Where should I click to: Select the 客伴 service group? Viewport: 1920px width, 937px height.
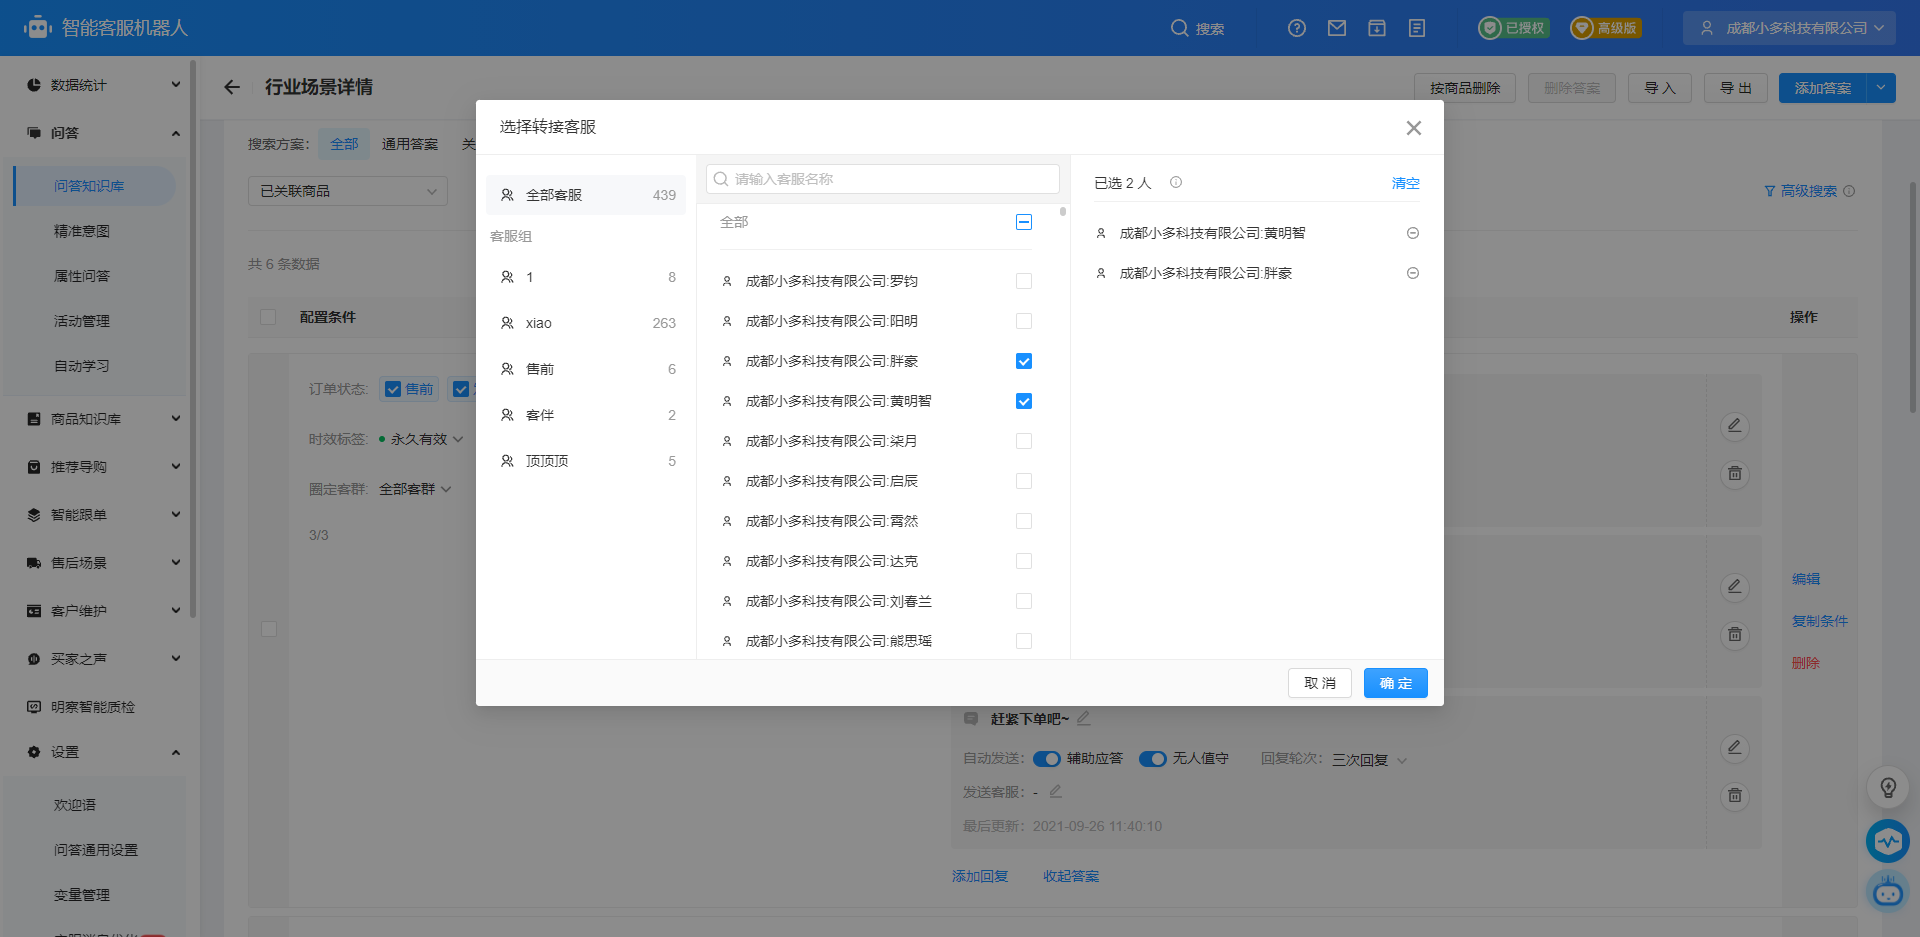tap(586, 415)
